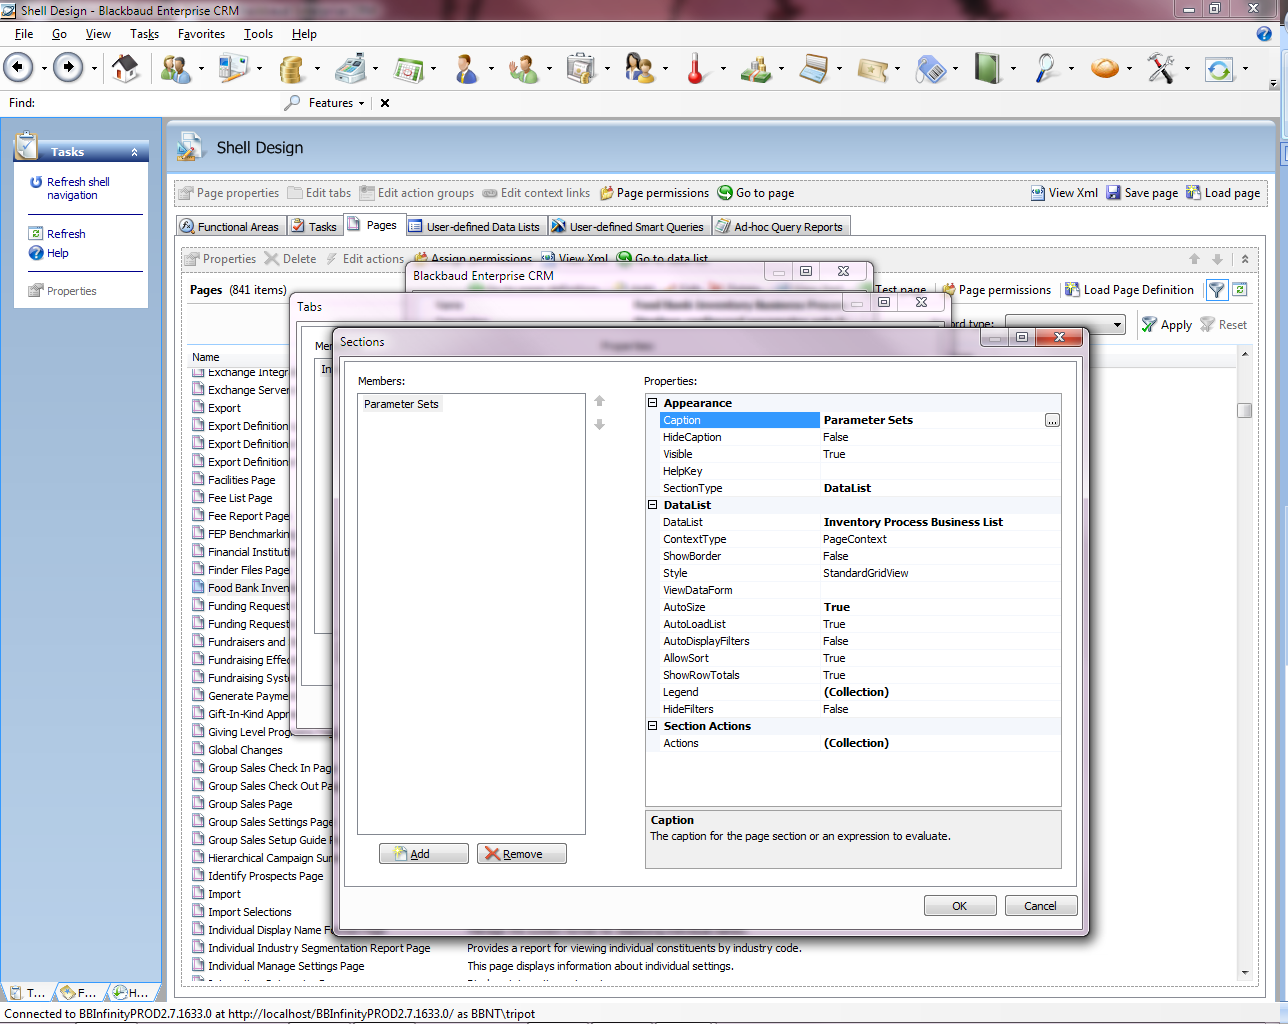This screenshot has width=1288, height=1024.
Task: Click the magnifying glass toolbar icon
Action: click(x=1045, y=68)
